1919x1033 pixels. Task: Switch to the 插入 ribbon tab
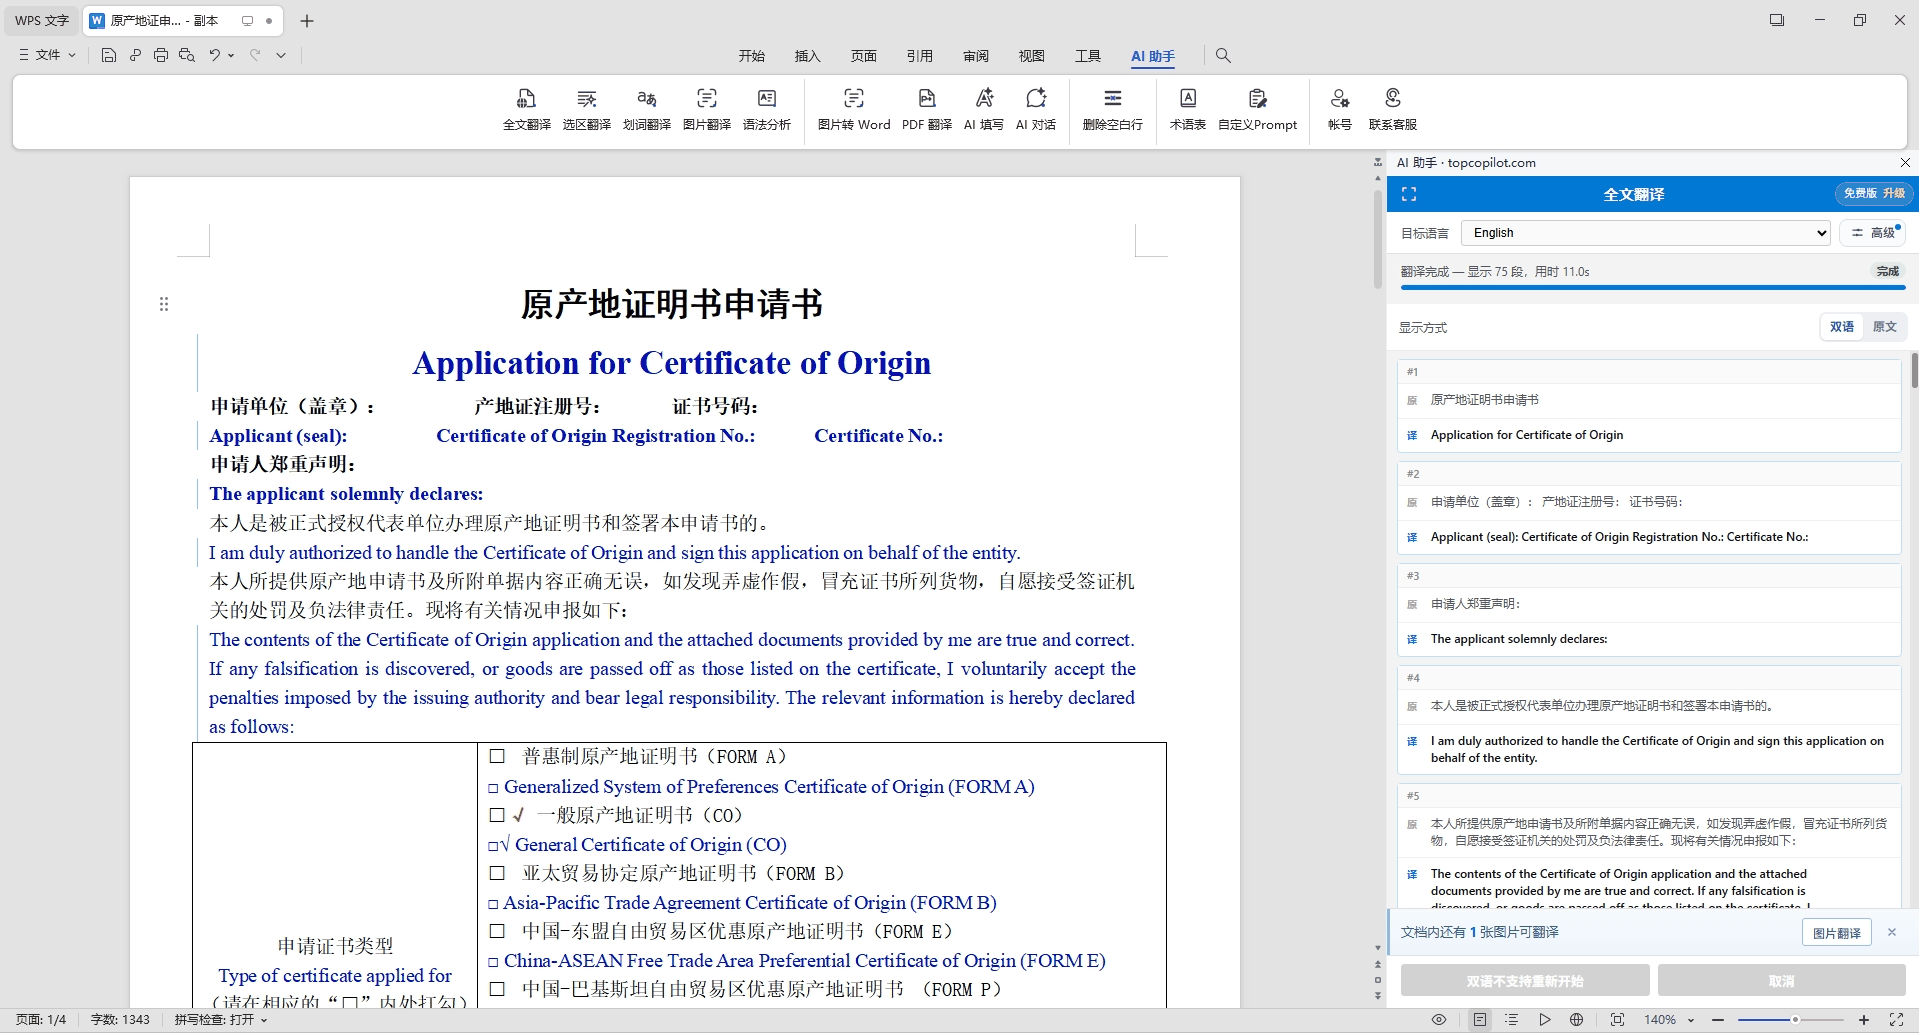tap(808, 56)
